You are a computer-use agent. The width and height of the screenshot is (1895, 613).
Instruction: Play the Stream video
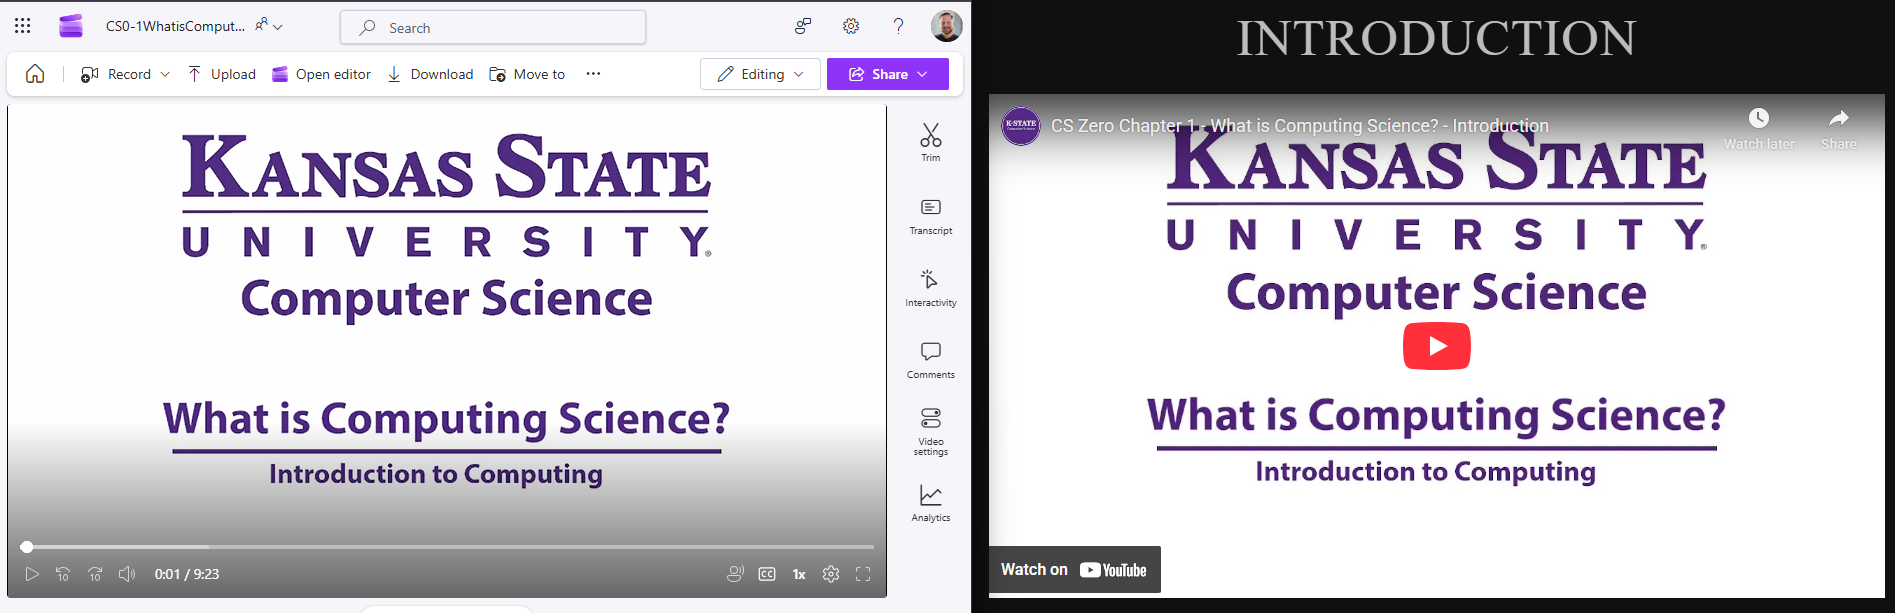pyautogui.click(x=32, y=574)
